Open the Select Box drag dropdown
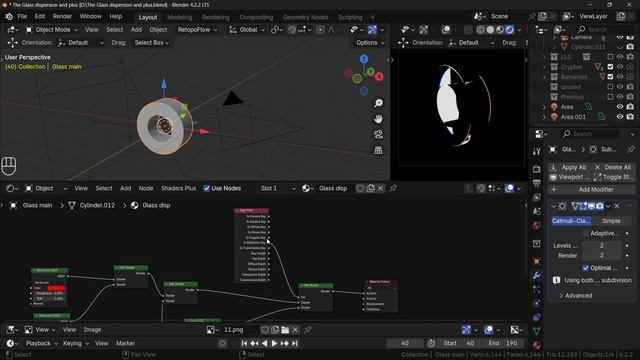 [151, 42]
